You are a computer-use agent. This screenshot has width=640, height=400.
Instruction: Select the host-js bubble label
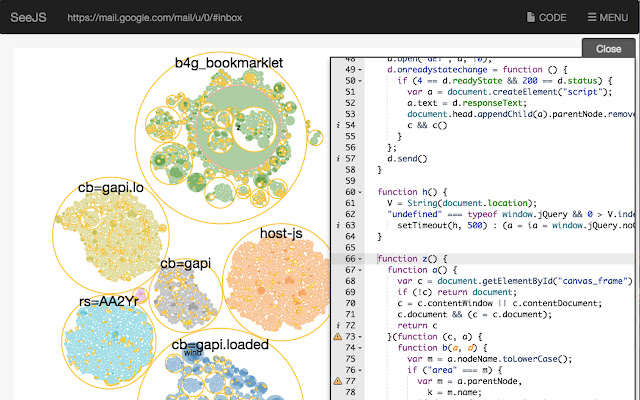click(x=281, y=233)
